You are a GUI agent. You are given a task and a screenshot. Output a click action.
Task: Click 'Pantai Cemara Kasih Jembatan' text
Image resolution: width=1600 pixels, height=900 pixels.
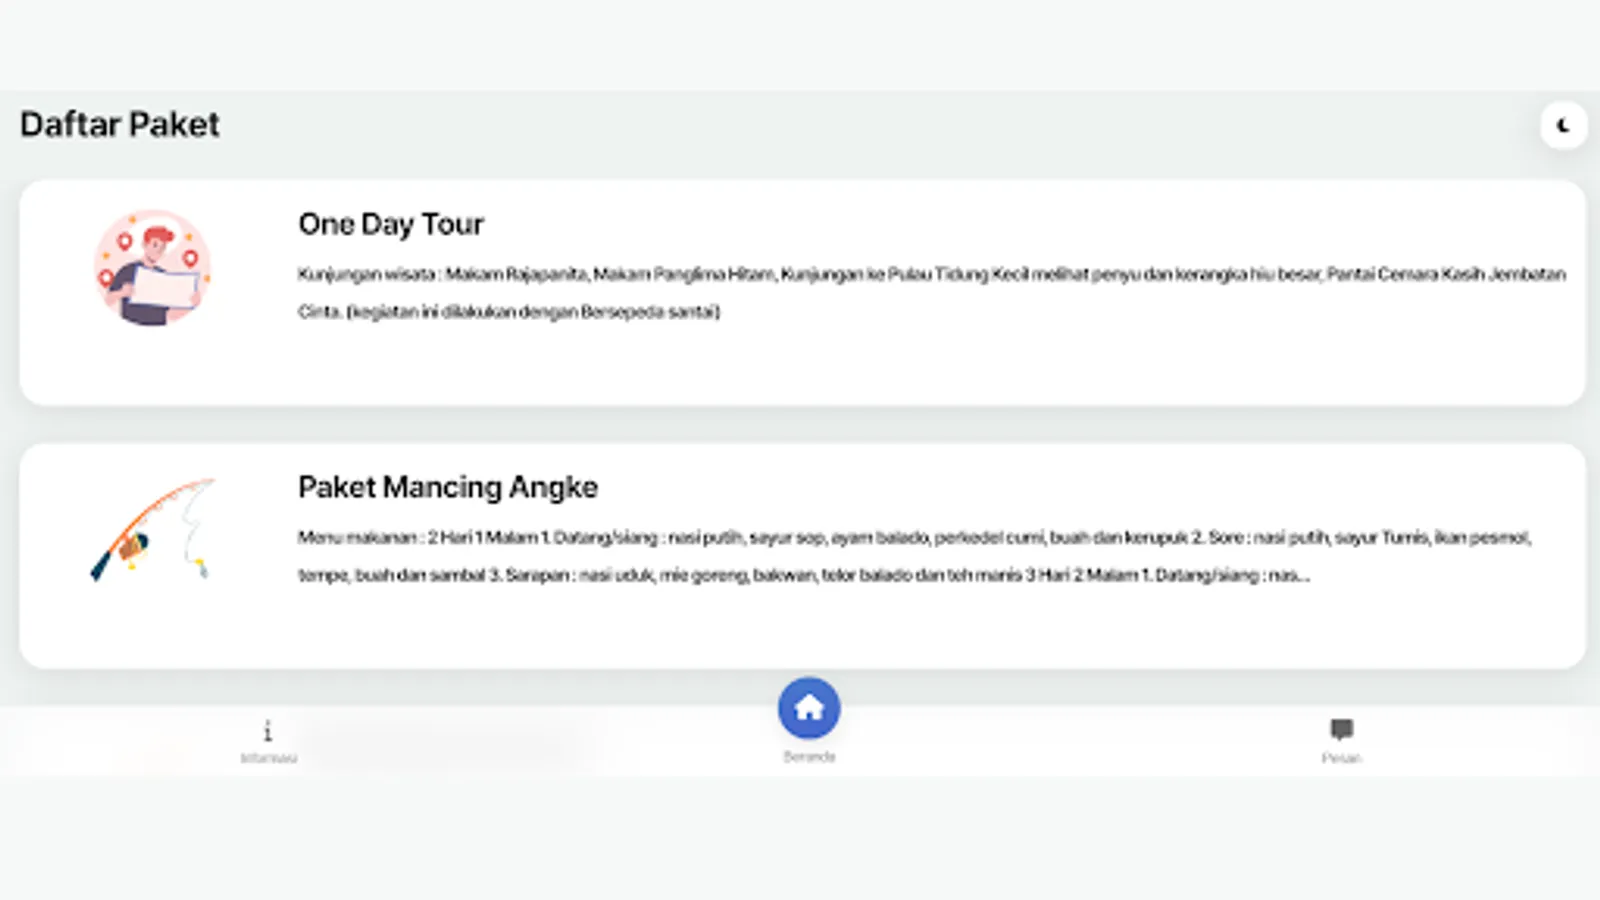pos(1446,274)
